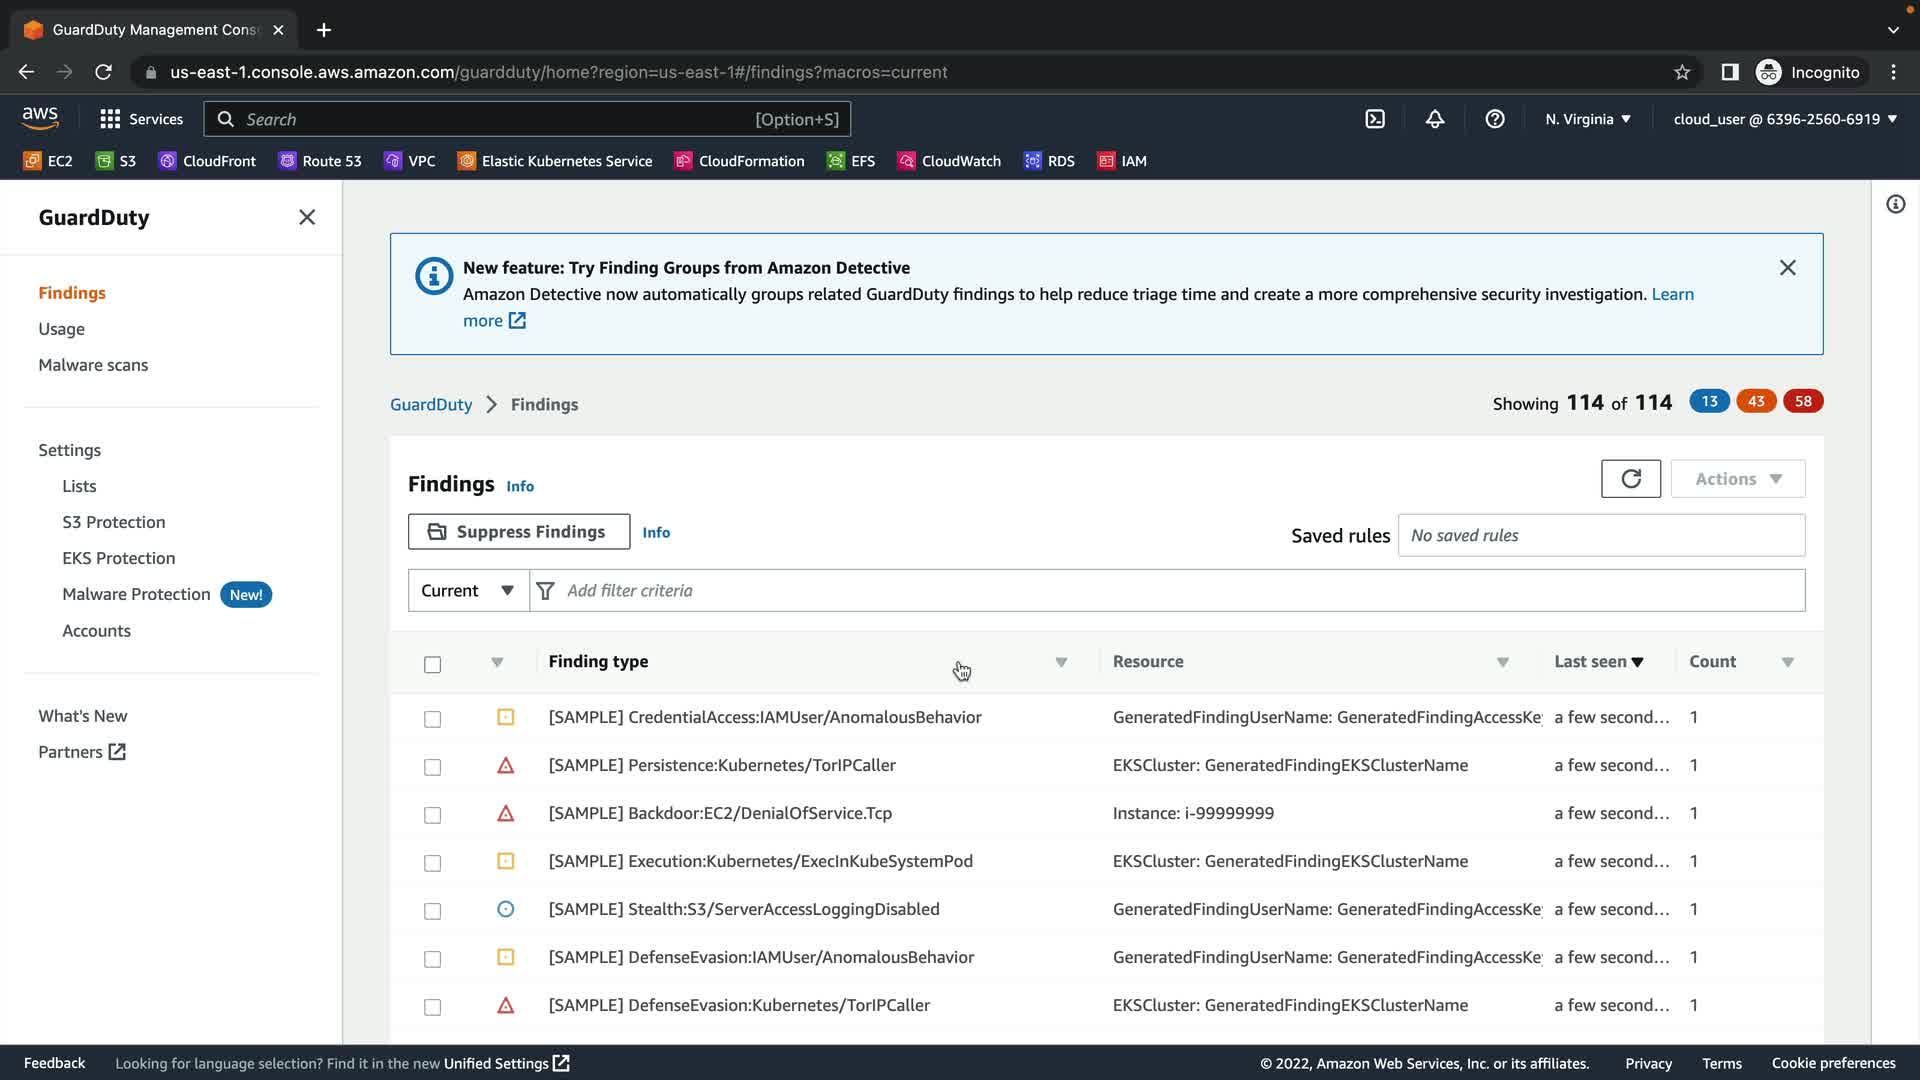The width and height of the screenshot is (1920, 1080).
Task: Open the EC2 shortcut in favorites bar
Action: click(48, 161)
